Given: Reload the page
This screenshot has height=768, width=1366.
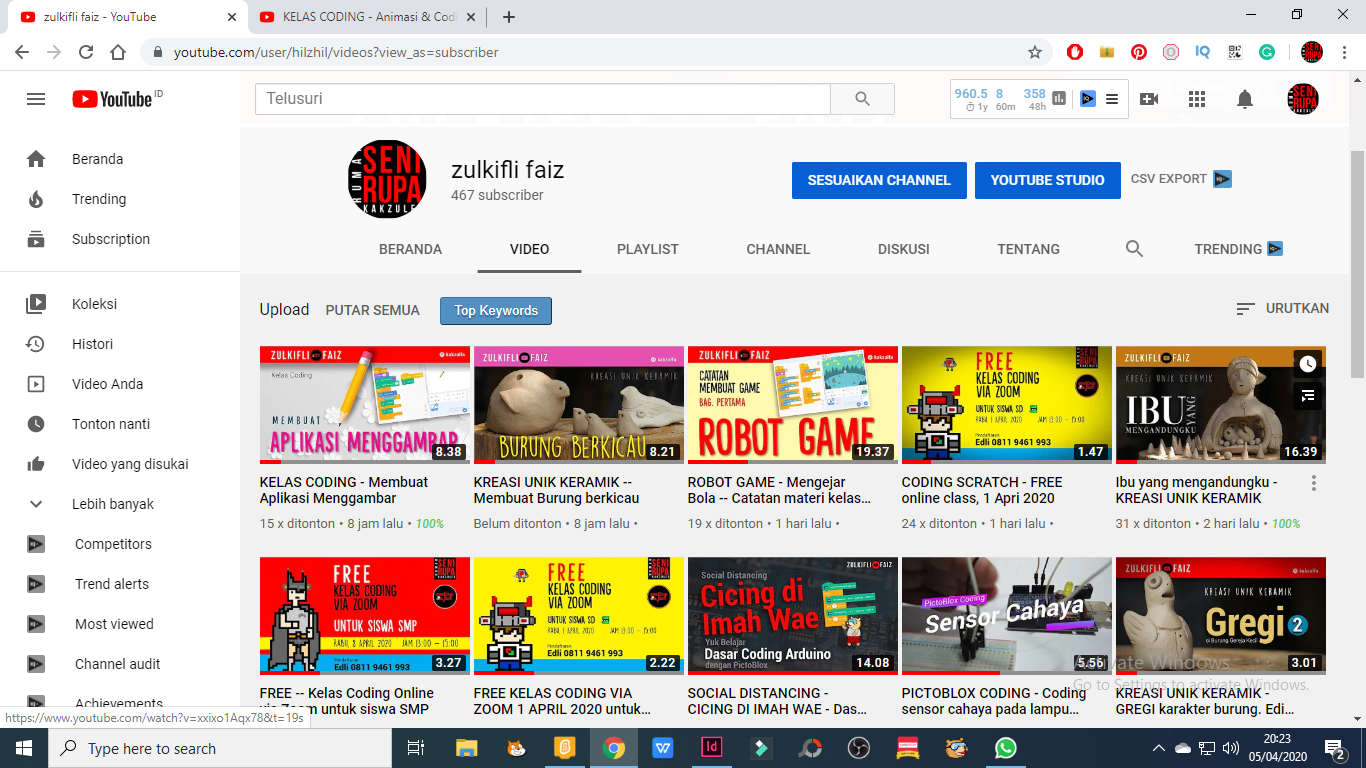Looking at the screenshot, I should (x=86, y=52).
